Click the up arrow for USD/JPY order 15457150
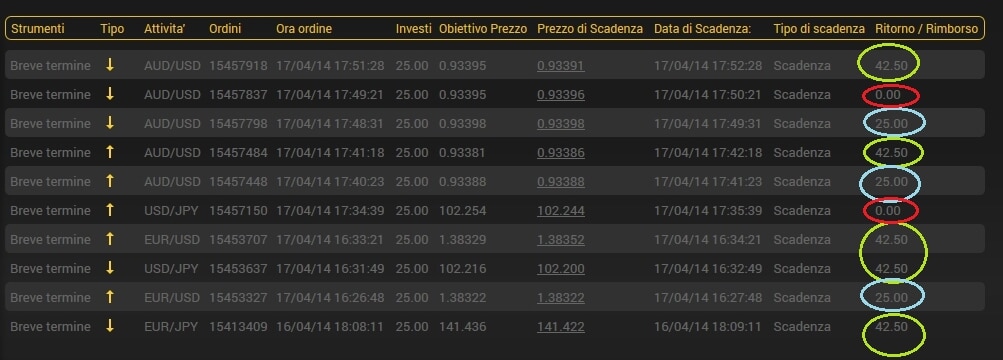 (x=110, y=210)
